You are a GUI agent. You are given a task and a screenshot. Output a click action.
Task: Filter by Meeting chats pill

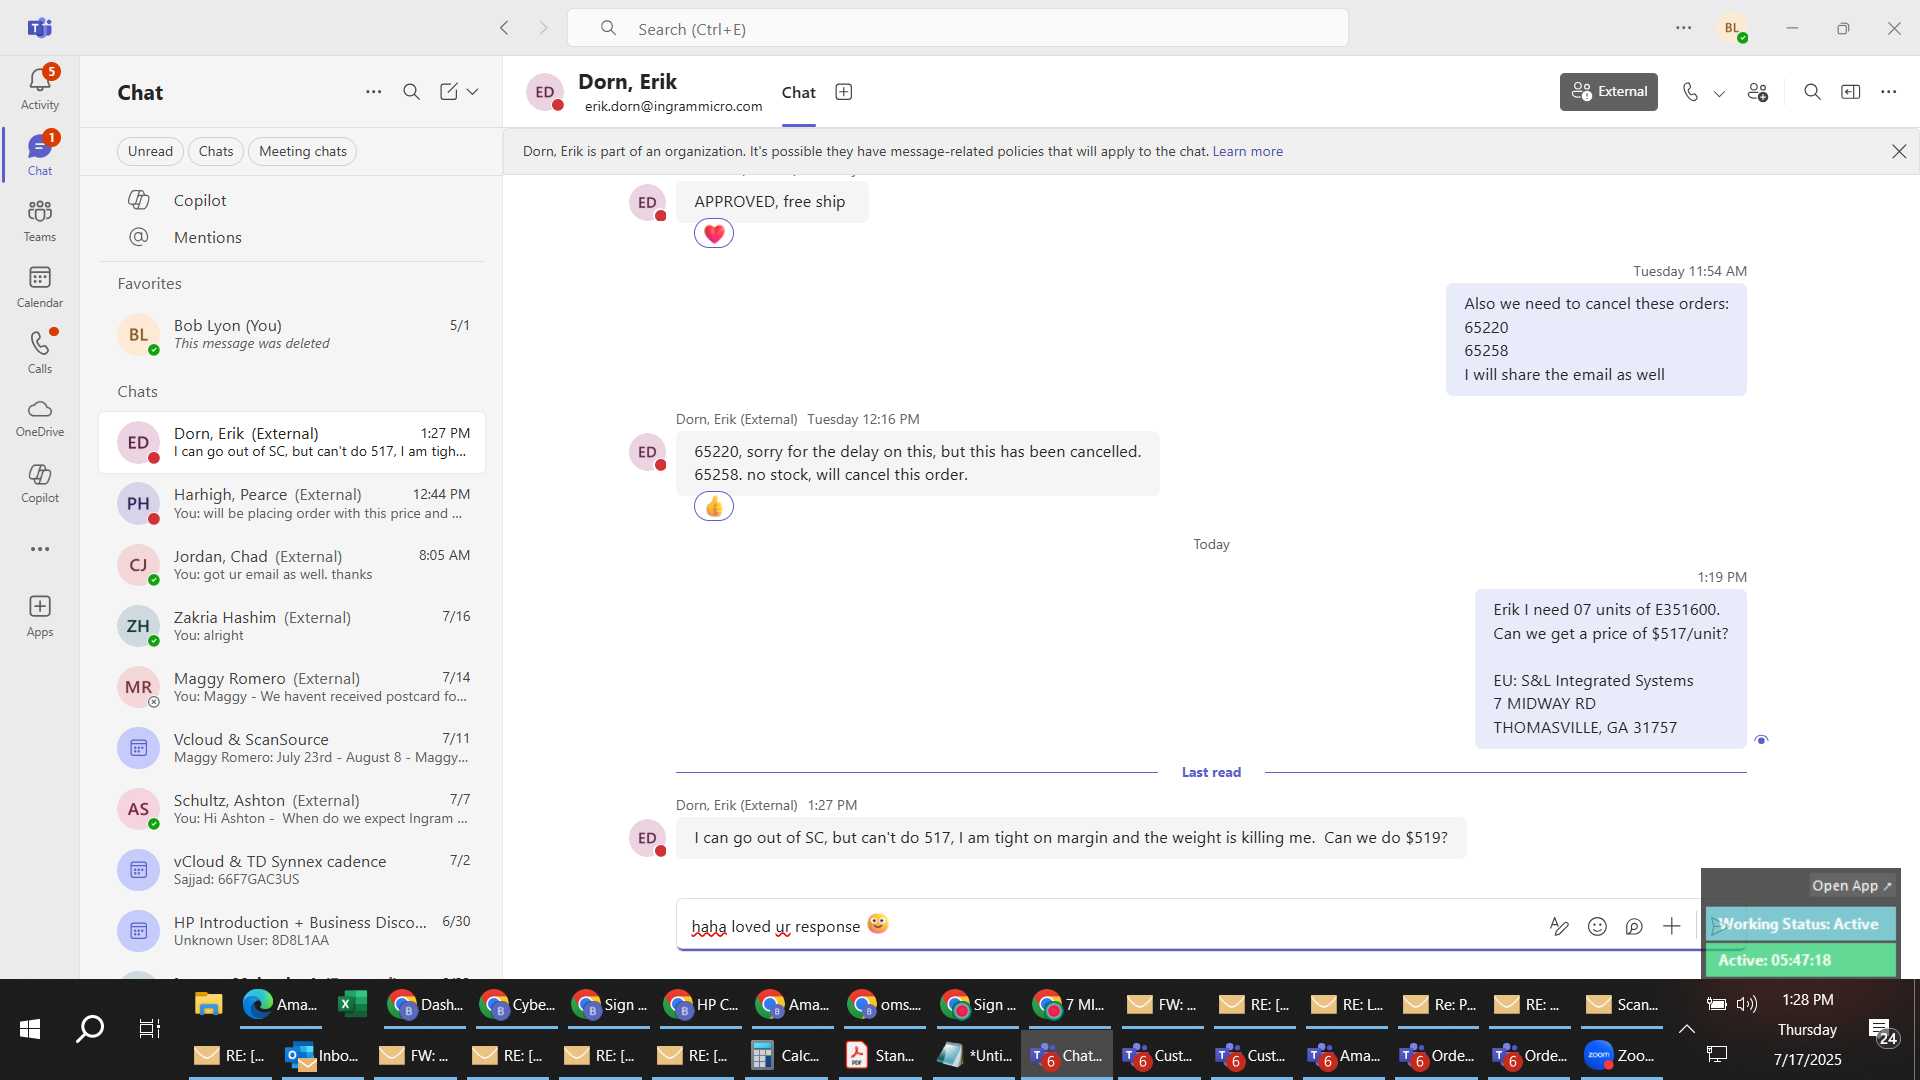(x=303, y=151)
